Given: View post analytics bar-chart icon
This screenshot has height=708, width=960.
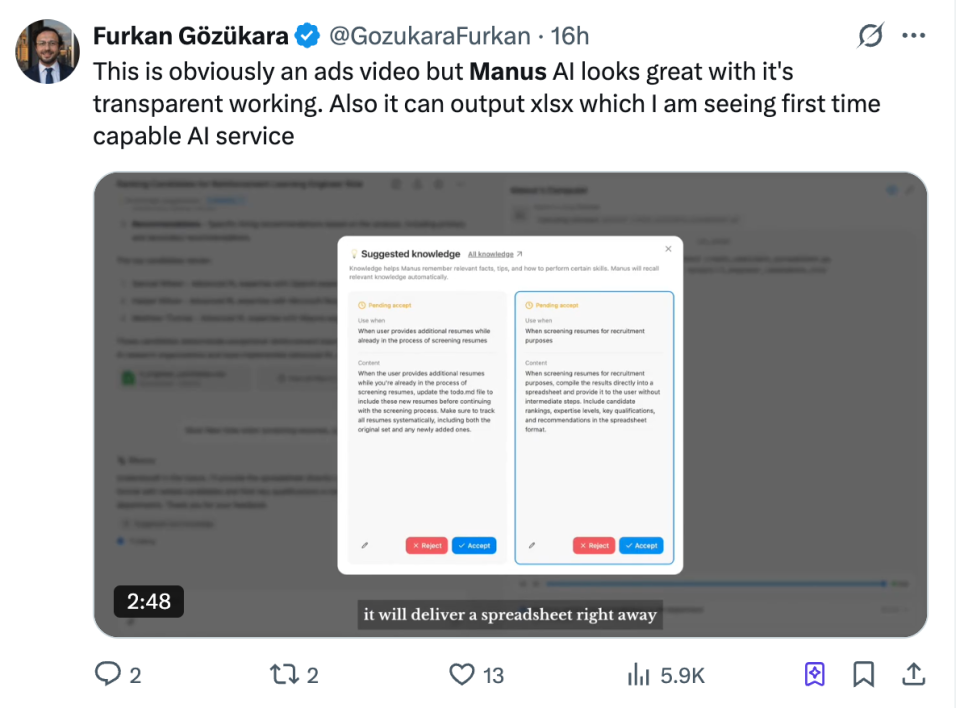Looking at the screenshot, I should (639, 675).
